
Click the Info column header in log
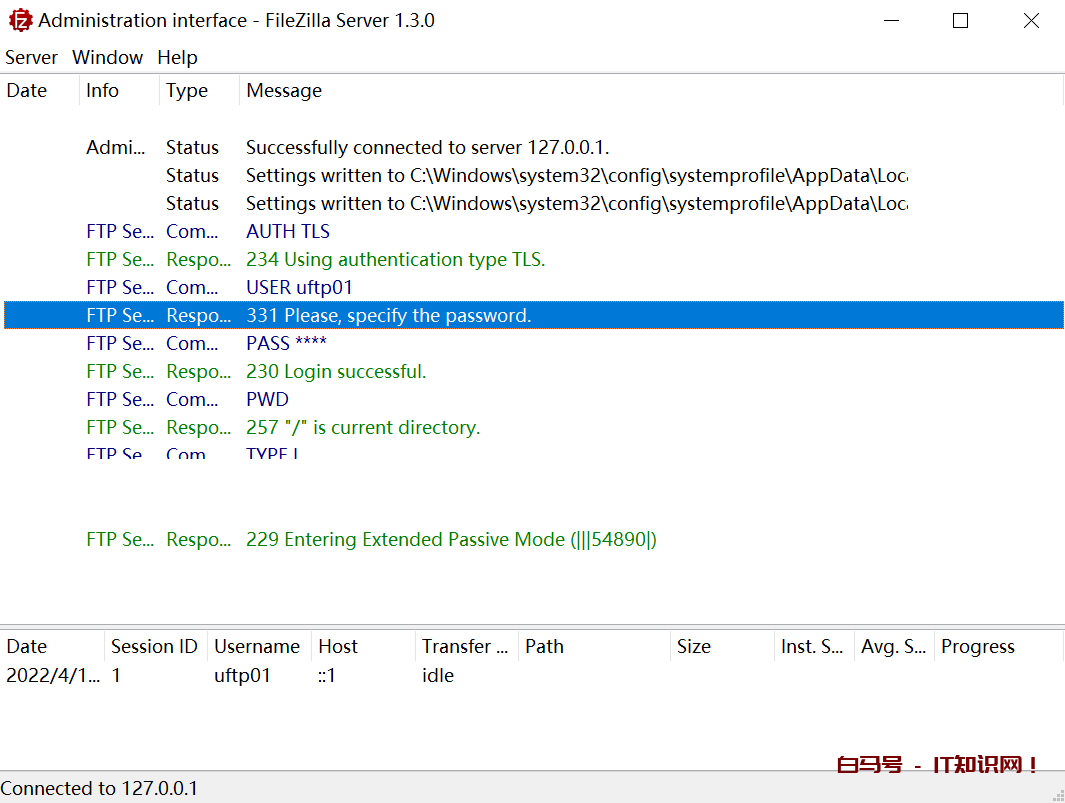(102, 91)
